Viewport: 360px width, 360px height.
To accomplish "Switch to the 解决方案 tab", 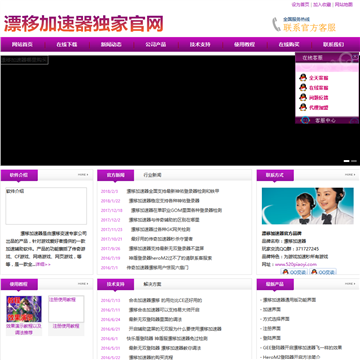I will [x=152, y=284].
